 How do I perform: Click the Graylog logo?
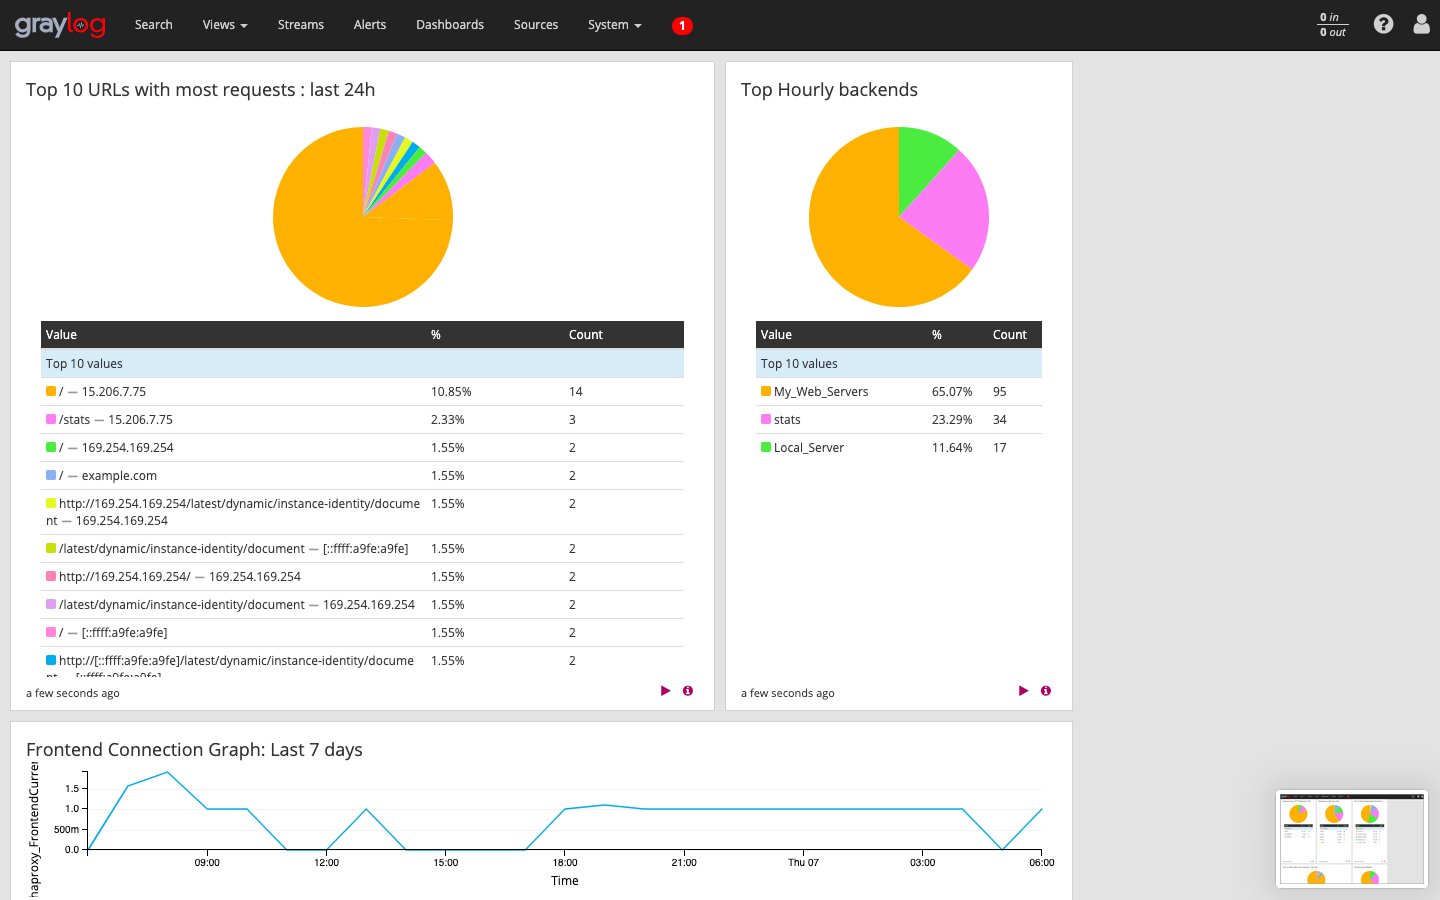click(x=60, y=25)
